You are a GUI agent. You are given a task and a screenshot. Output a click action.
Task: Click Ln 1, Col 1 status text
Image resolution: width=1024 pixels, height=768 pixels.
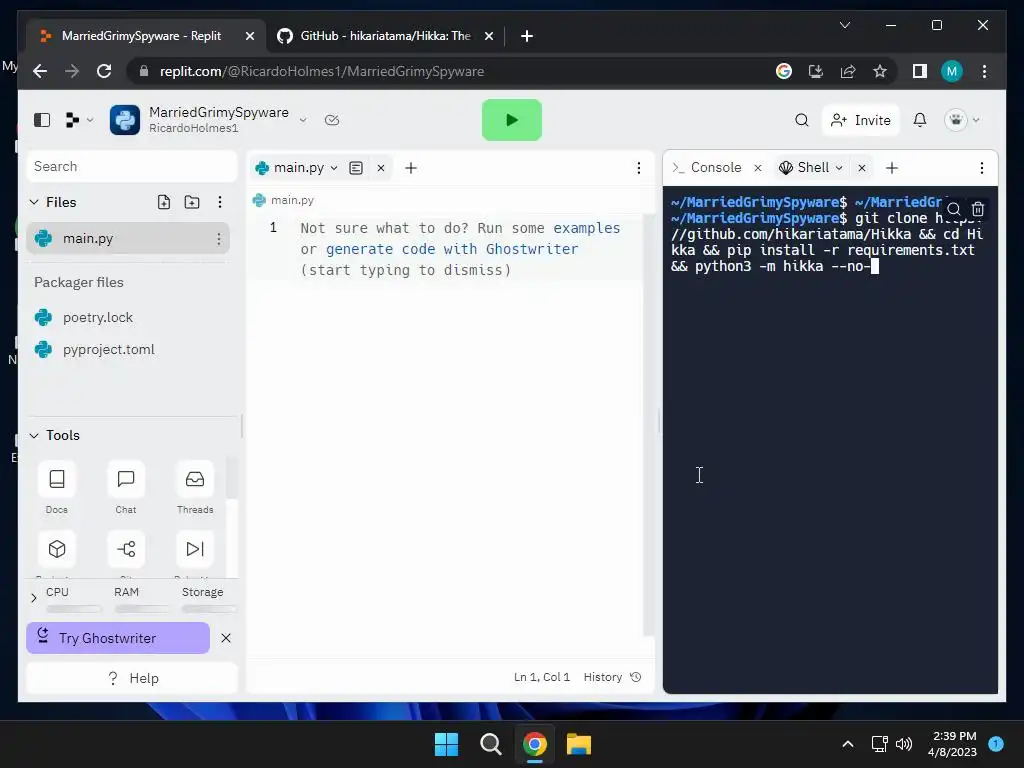[x=542, y=677]
